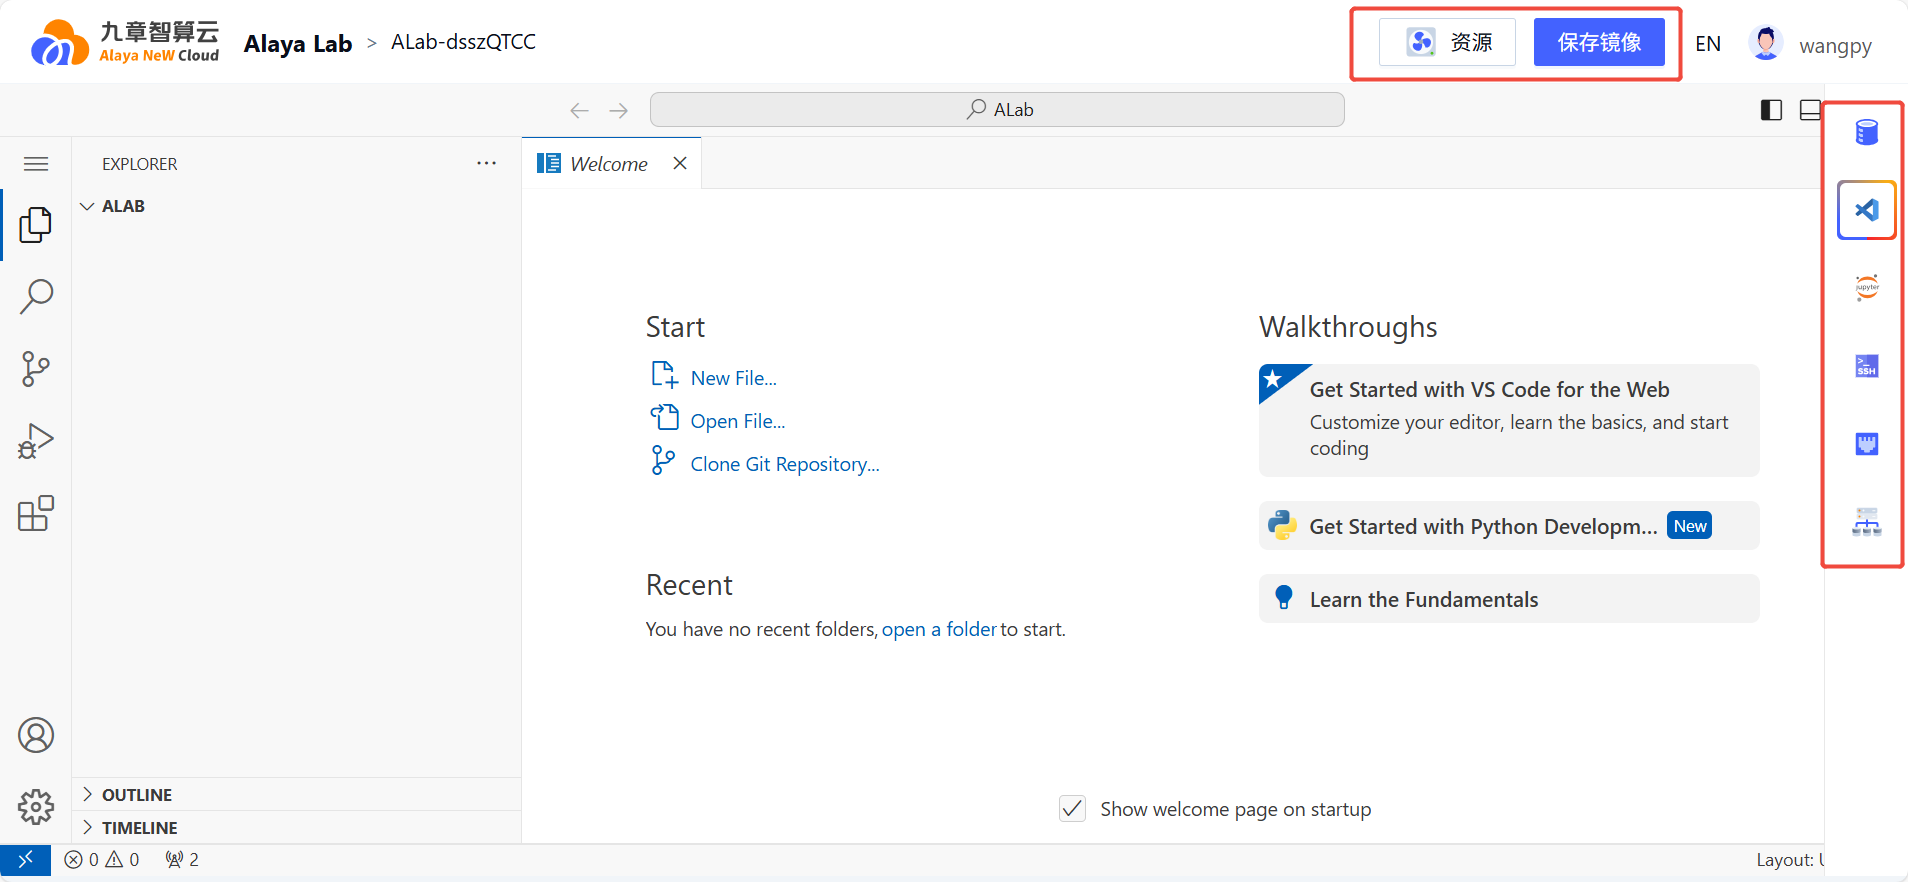Image resolution: width=1908 pixels, height=882 pixels.
Task: Close the Welcome tab
Action: (680, 163)
